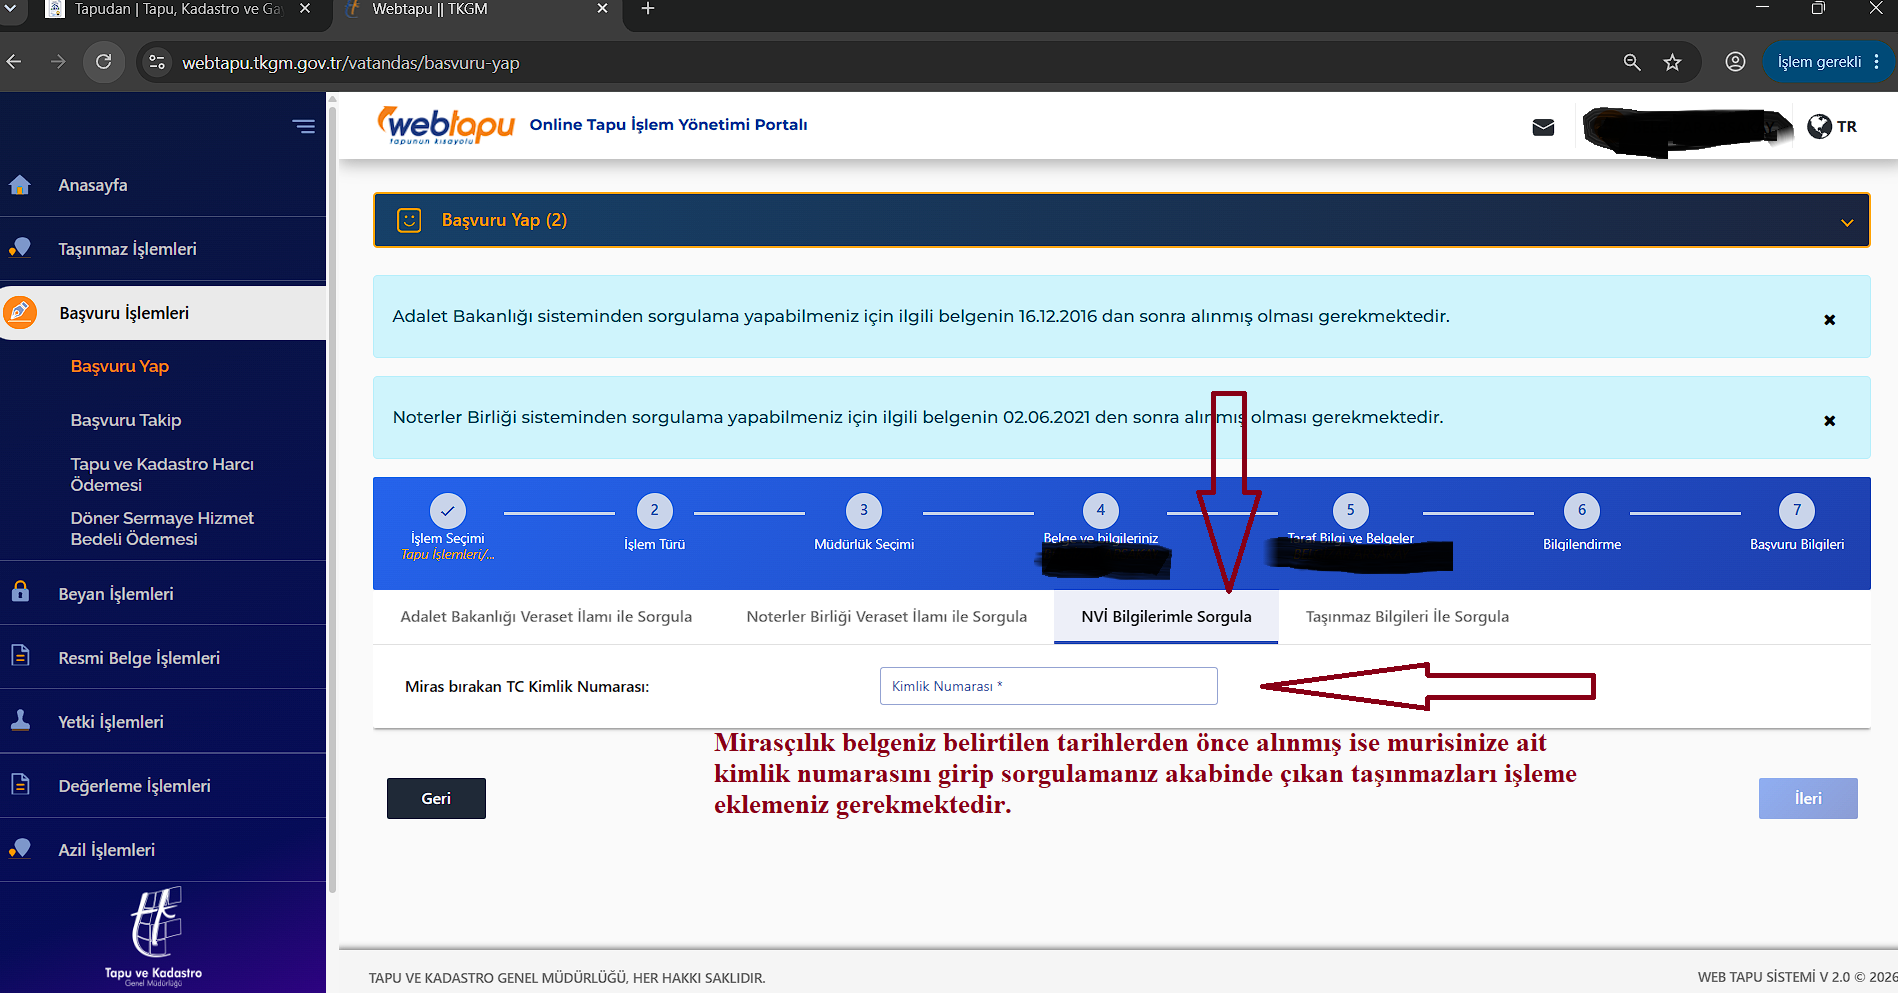Open messages via the envelope icon
Image resolution: width=1898 pixels, height=993 pixels.
click(1543, 127)
